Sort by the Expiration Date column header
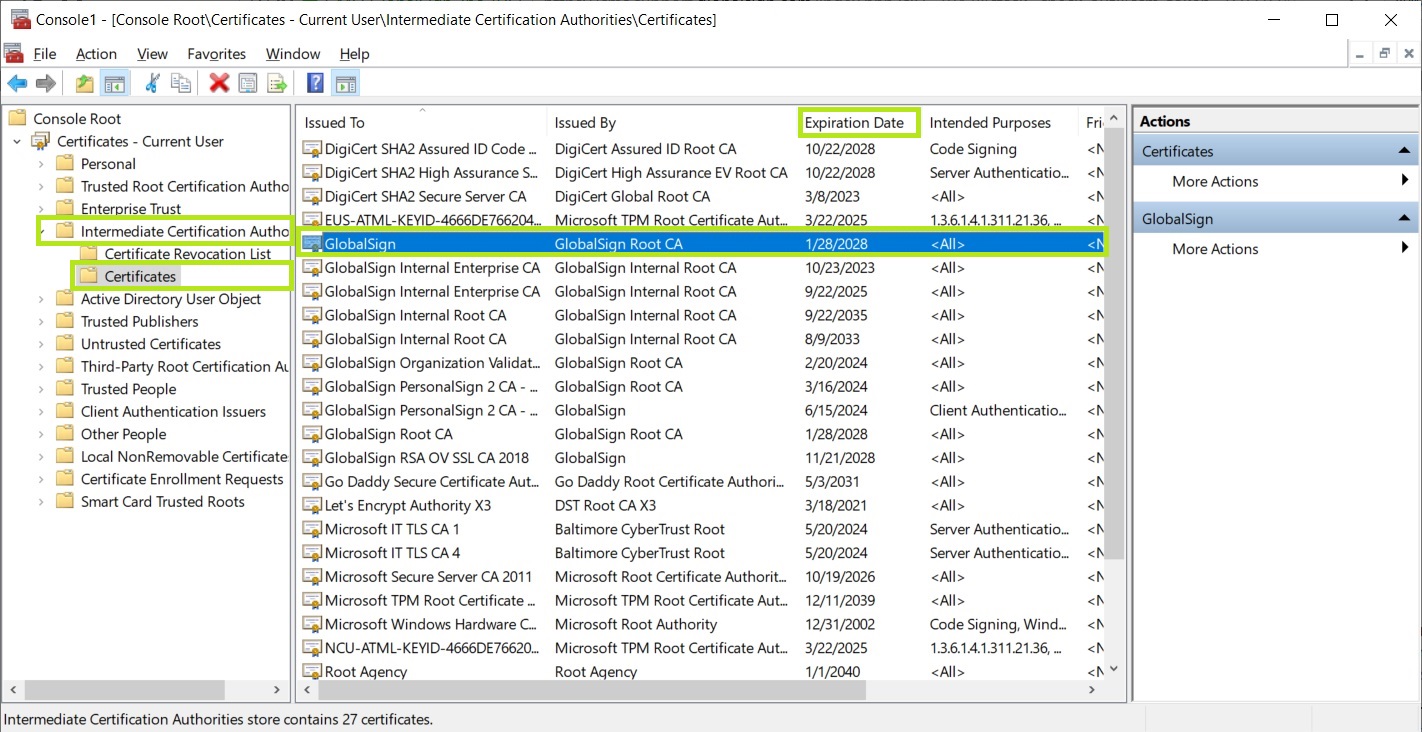This screenshot has width=1422, height=732. tap(855, 123)
